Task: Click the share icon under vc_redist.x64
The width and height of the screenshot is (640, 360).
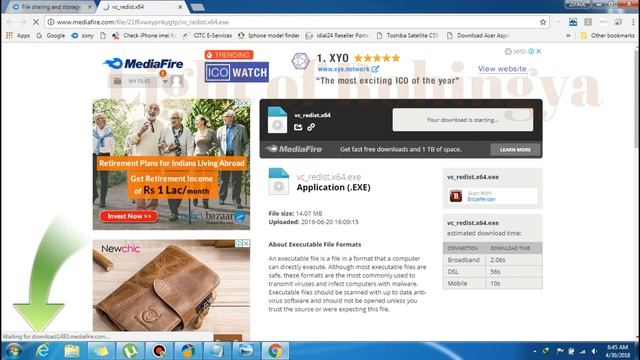Action: tap(298, 127)
